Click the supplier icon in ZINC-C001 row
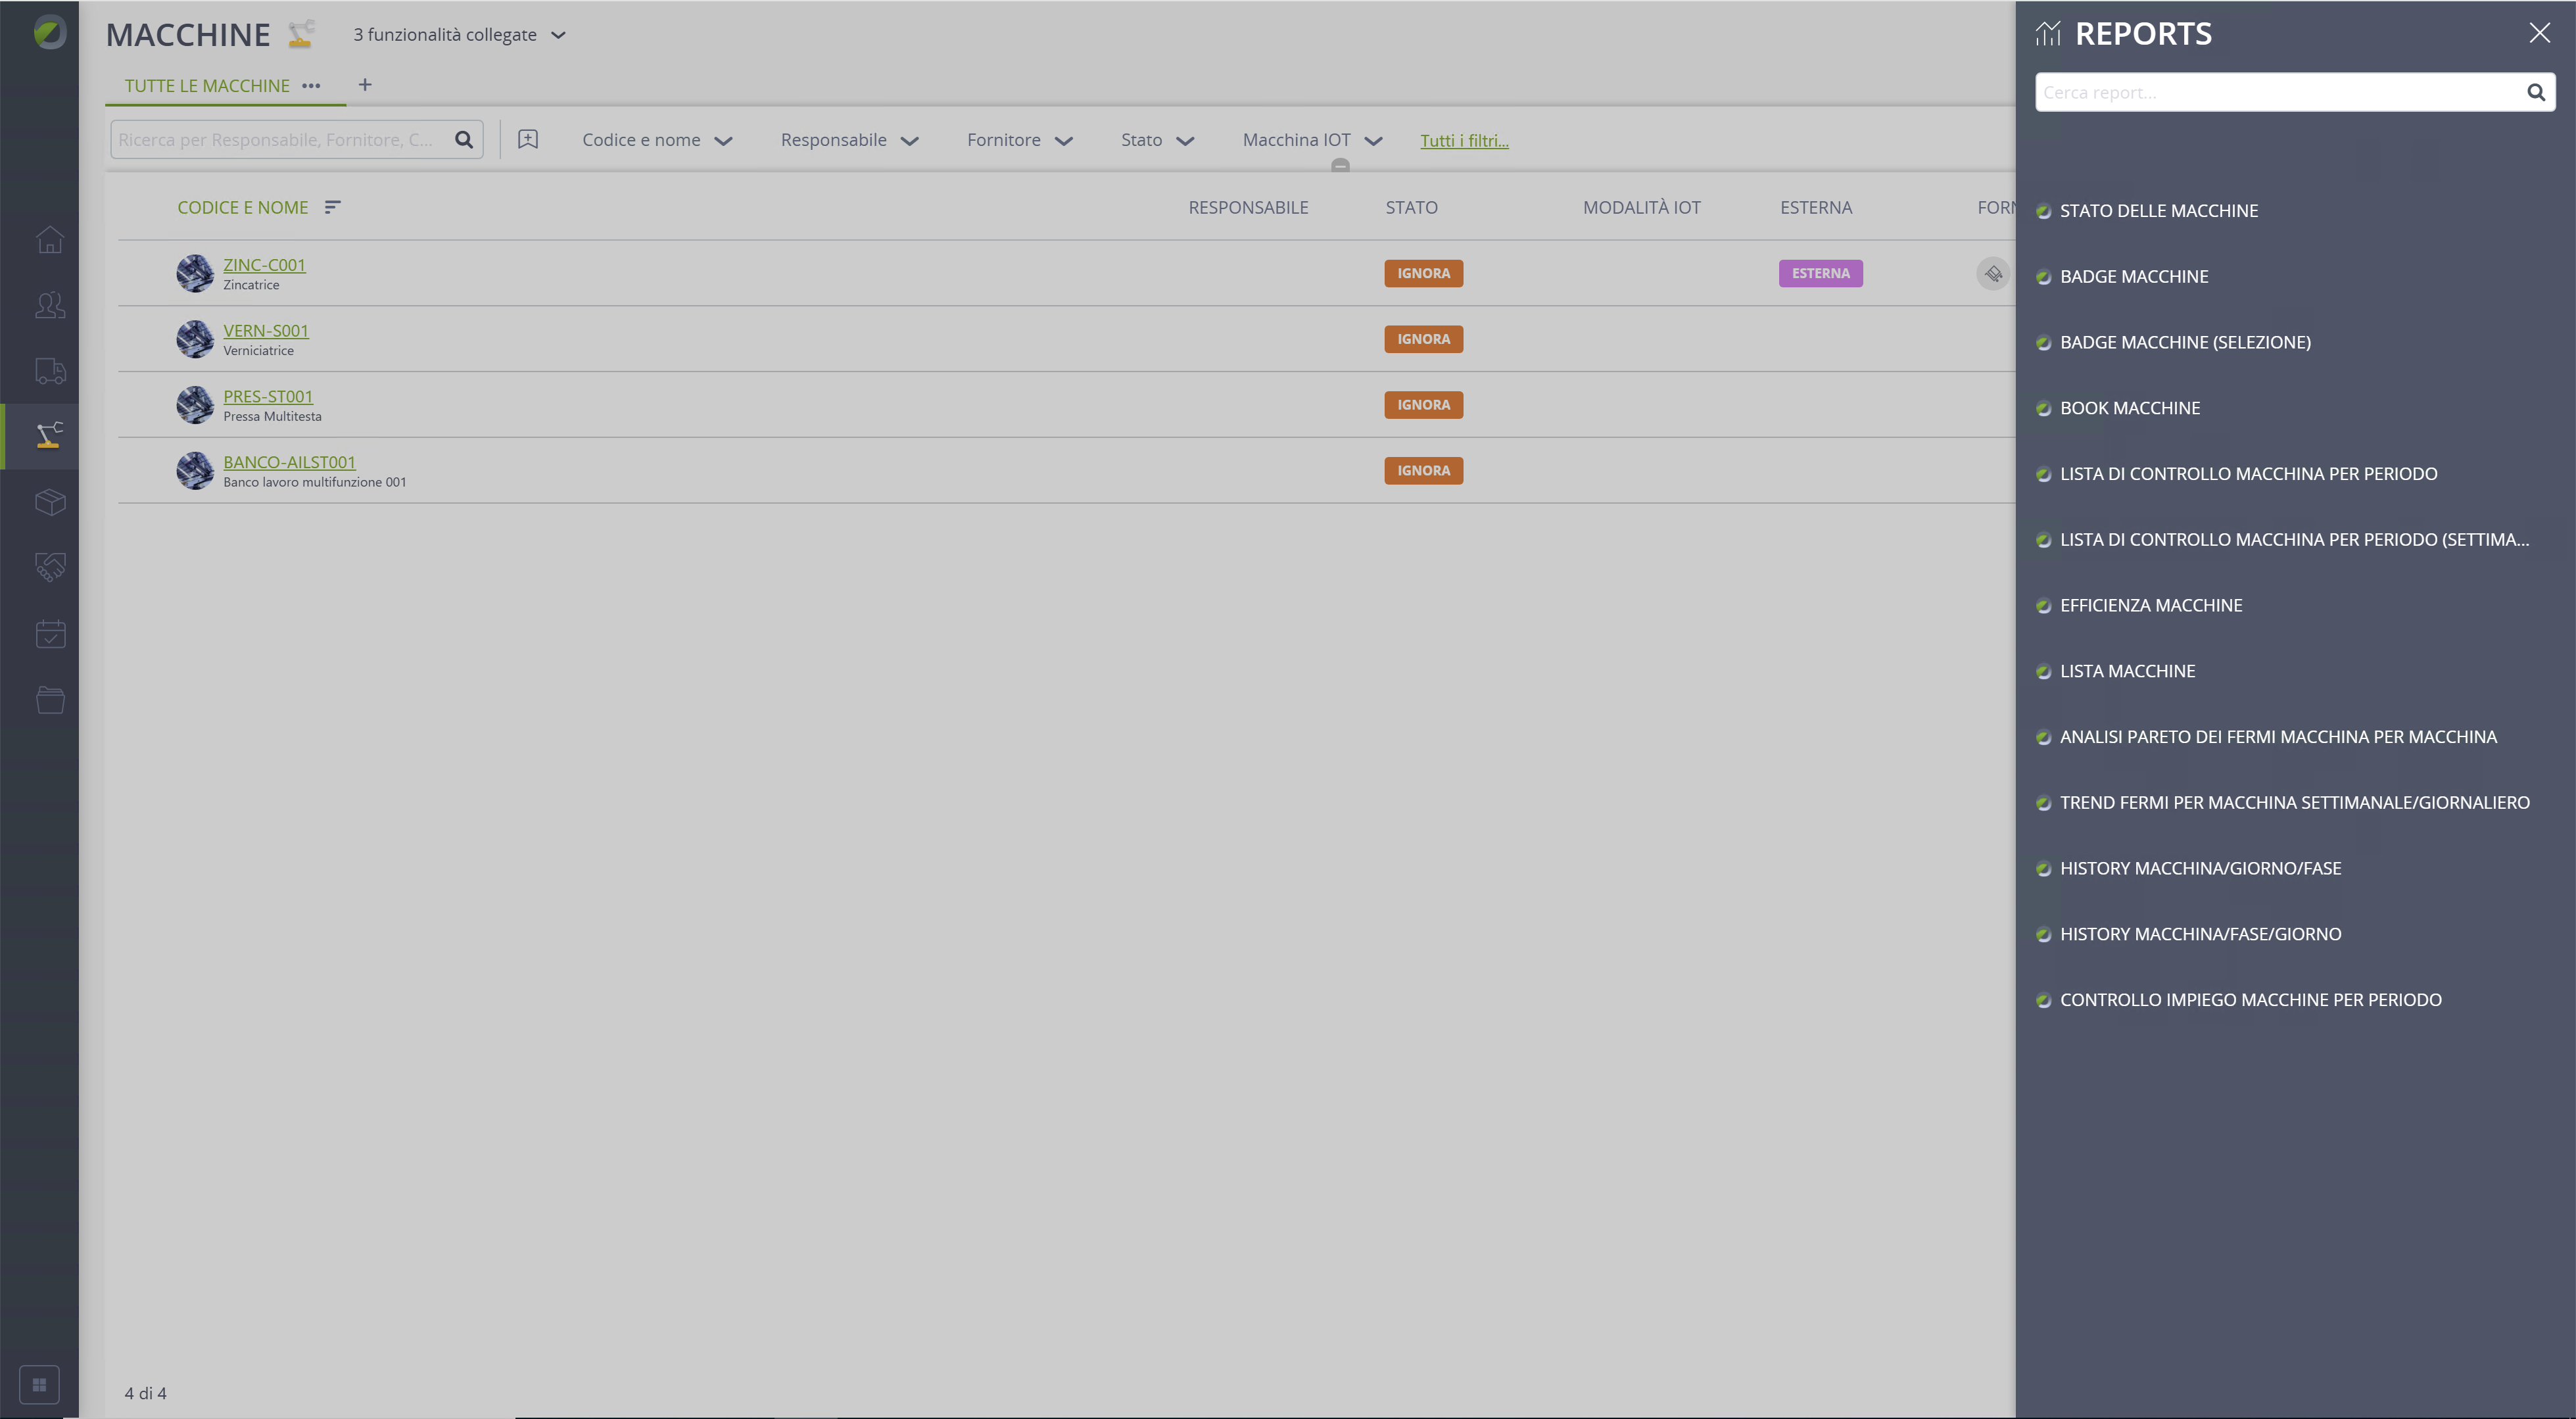This screenshot has width=2576, height=1419. [1993, 273]
